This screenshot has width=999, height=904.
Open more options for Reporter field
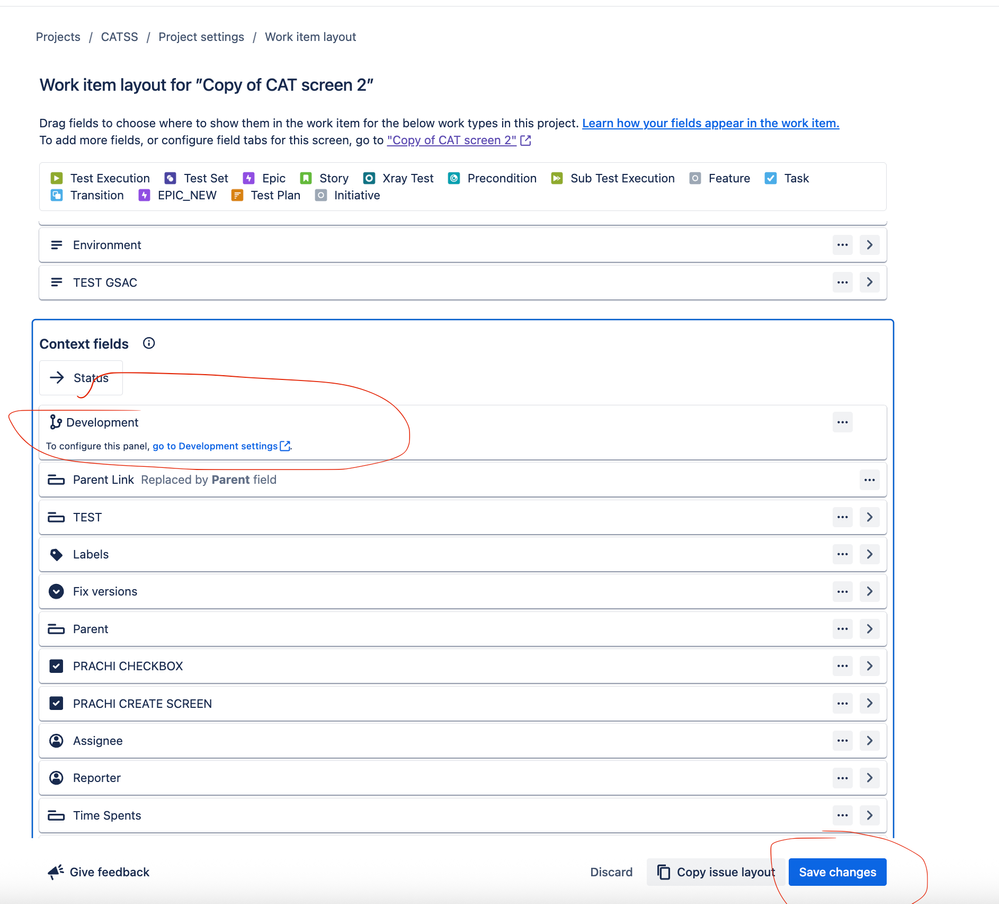[x=842, y=778]
